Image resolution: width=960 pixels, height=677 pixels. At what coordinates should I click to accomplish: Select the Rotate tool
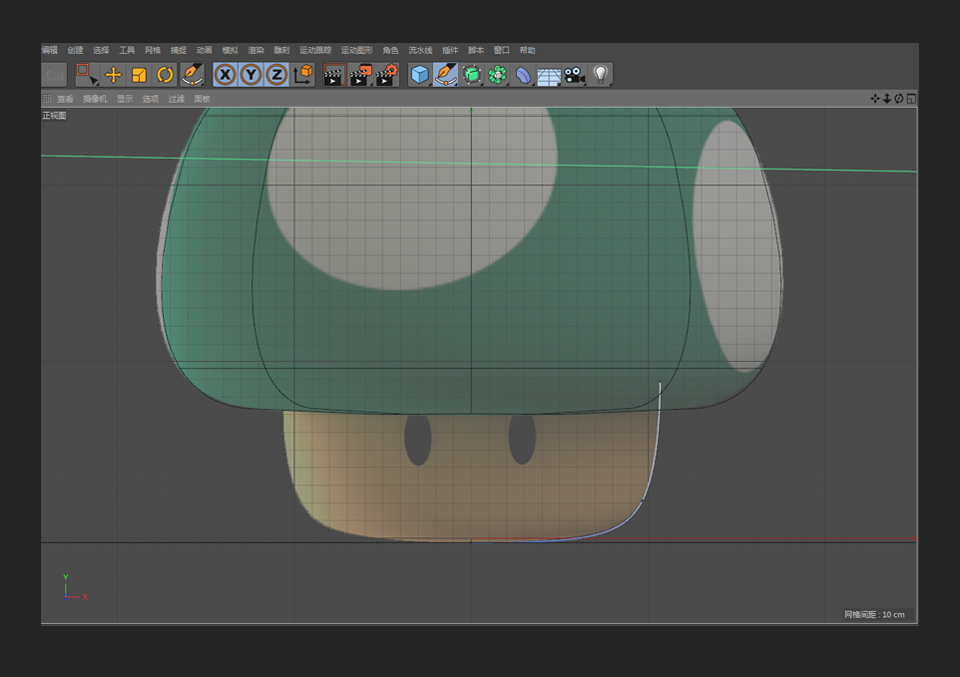pos(165,75)
